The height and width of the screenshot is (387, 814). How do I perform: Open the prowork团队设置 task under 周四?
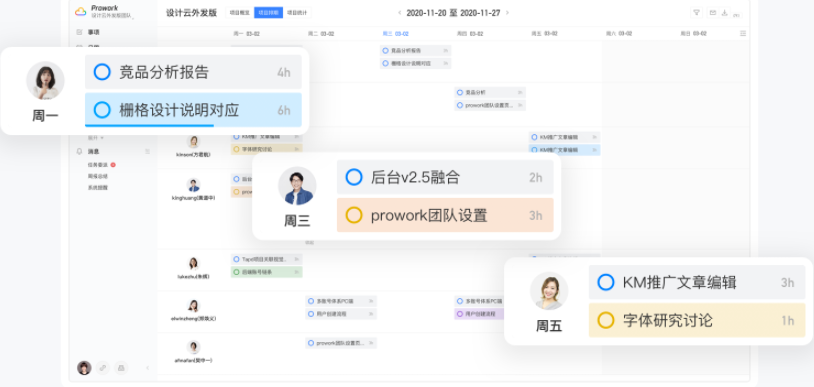(x=490, y=105)
